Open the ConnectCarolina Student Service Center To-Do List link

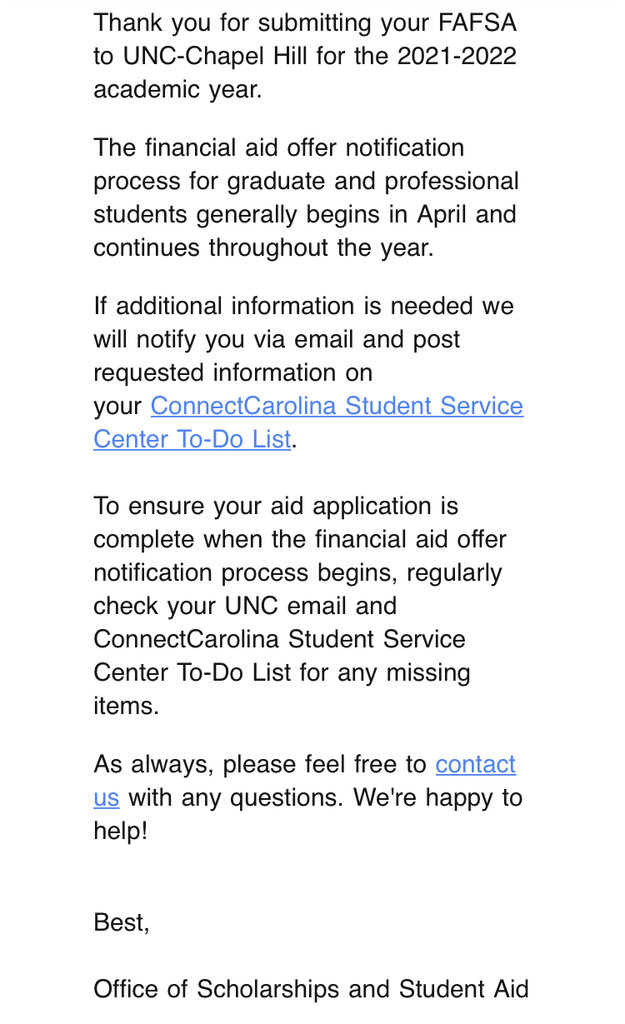(x=336, y=406)
